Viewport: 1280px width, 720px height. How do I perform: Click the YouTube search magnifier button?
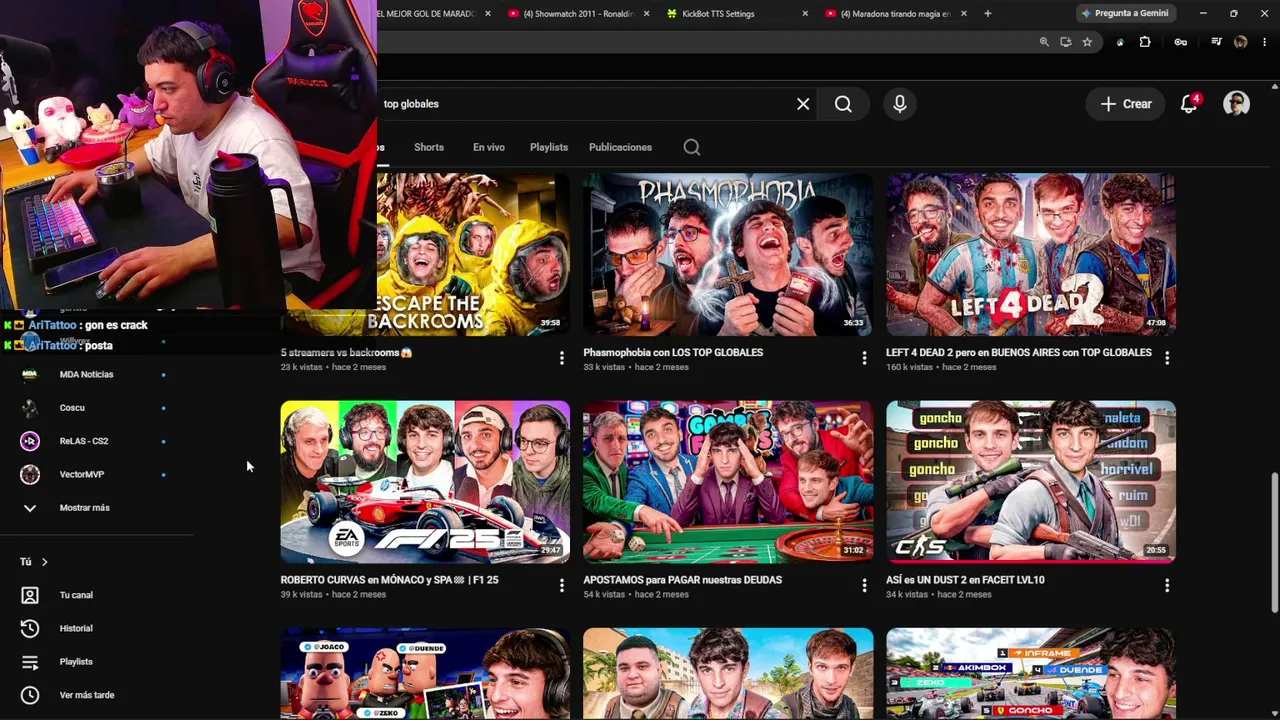pos(843,104)
